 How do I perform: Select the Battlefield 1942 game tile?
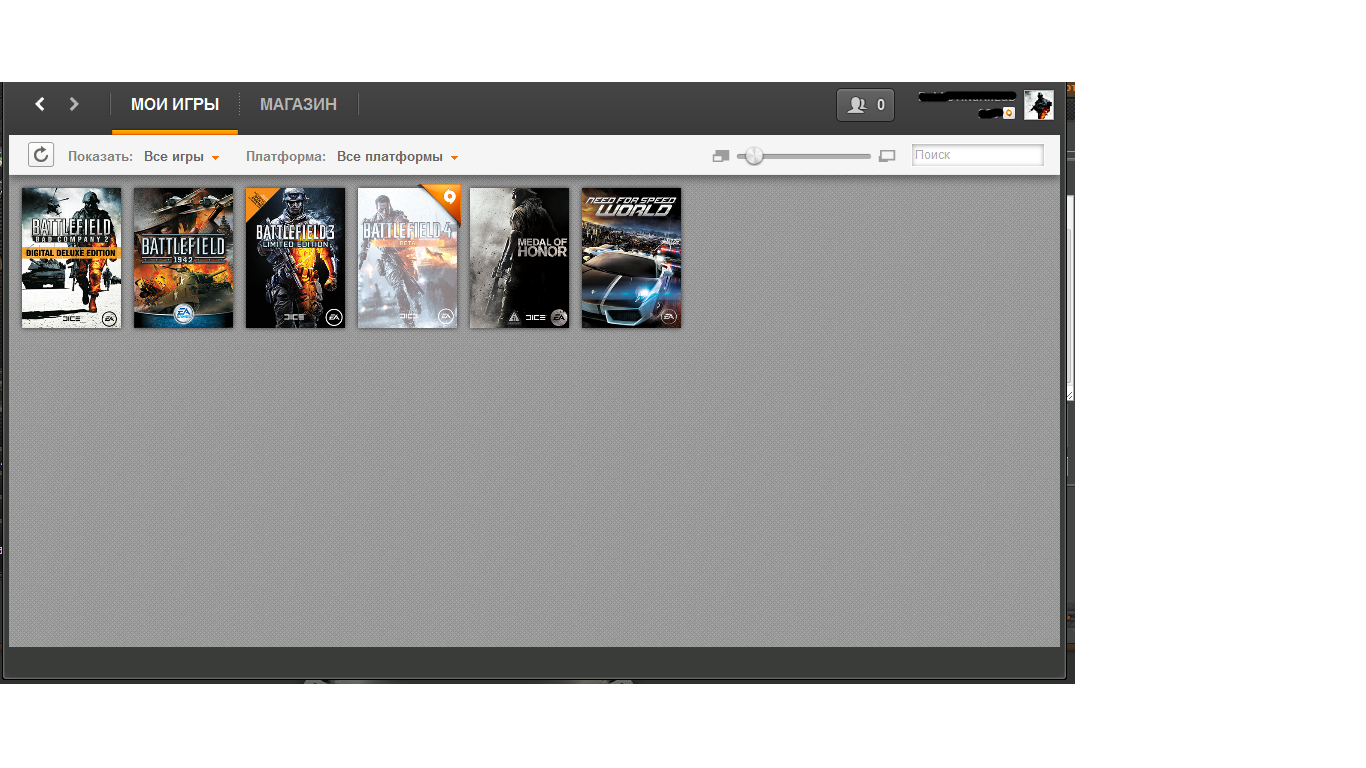[x=184, y=258]
